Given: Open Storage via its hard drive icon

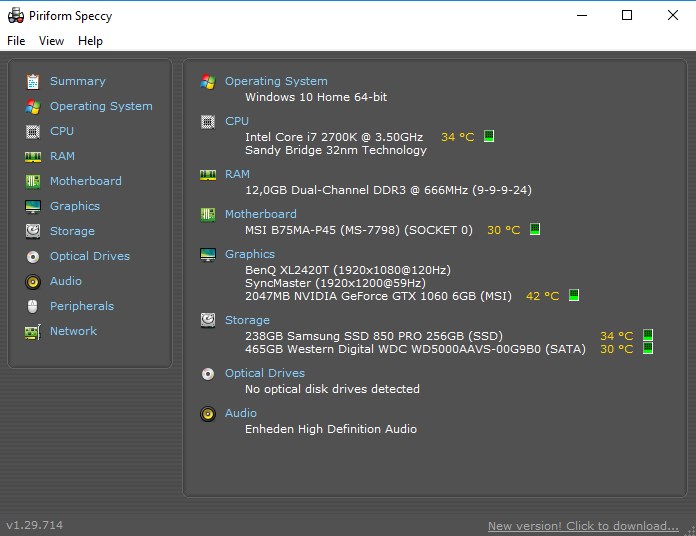Looking at the screenshot, I should click(x=33, y=231).
